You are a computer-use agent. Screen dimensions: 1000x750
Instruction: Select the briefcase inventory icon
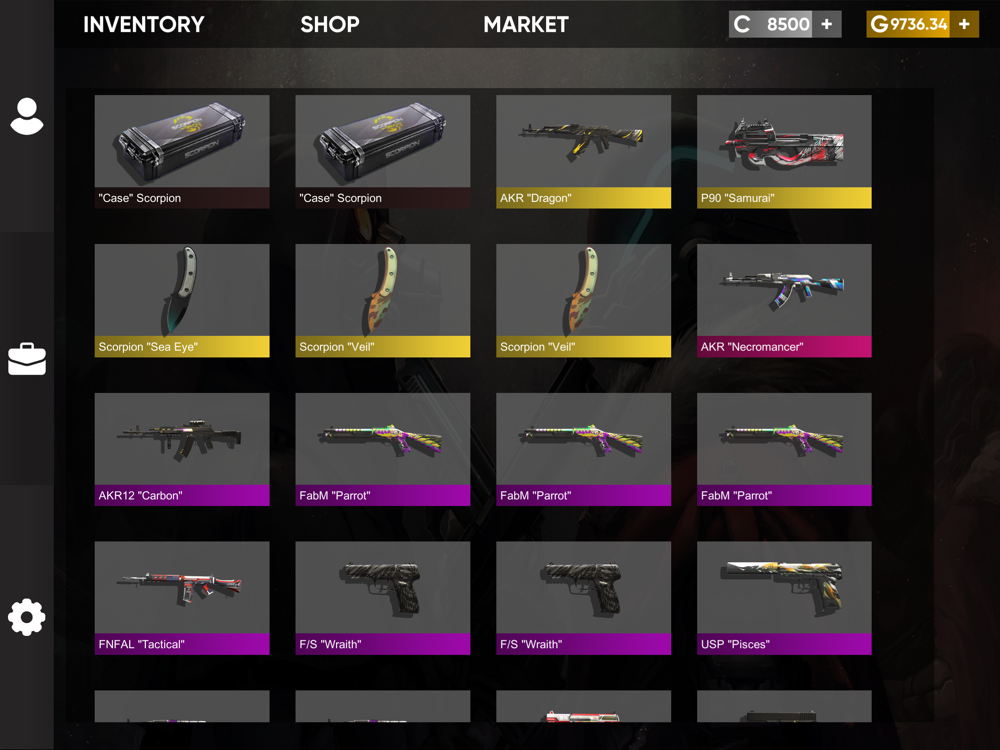click(27, 359)
